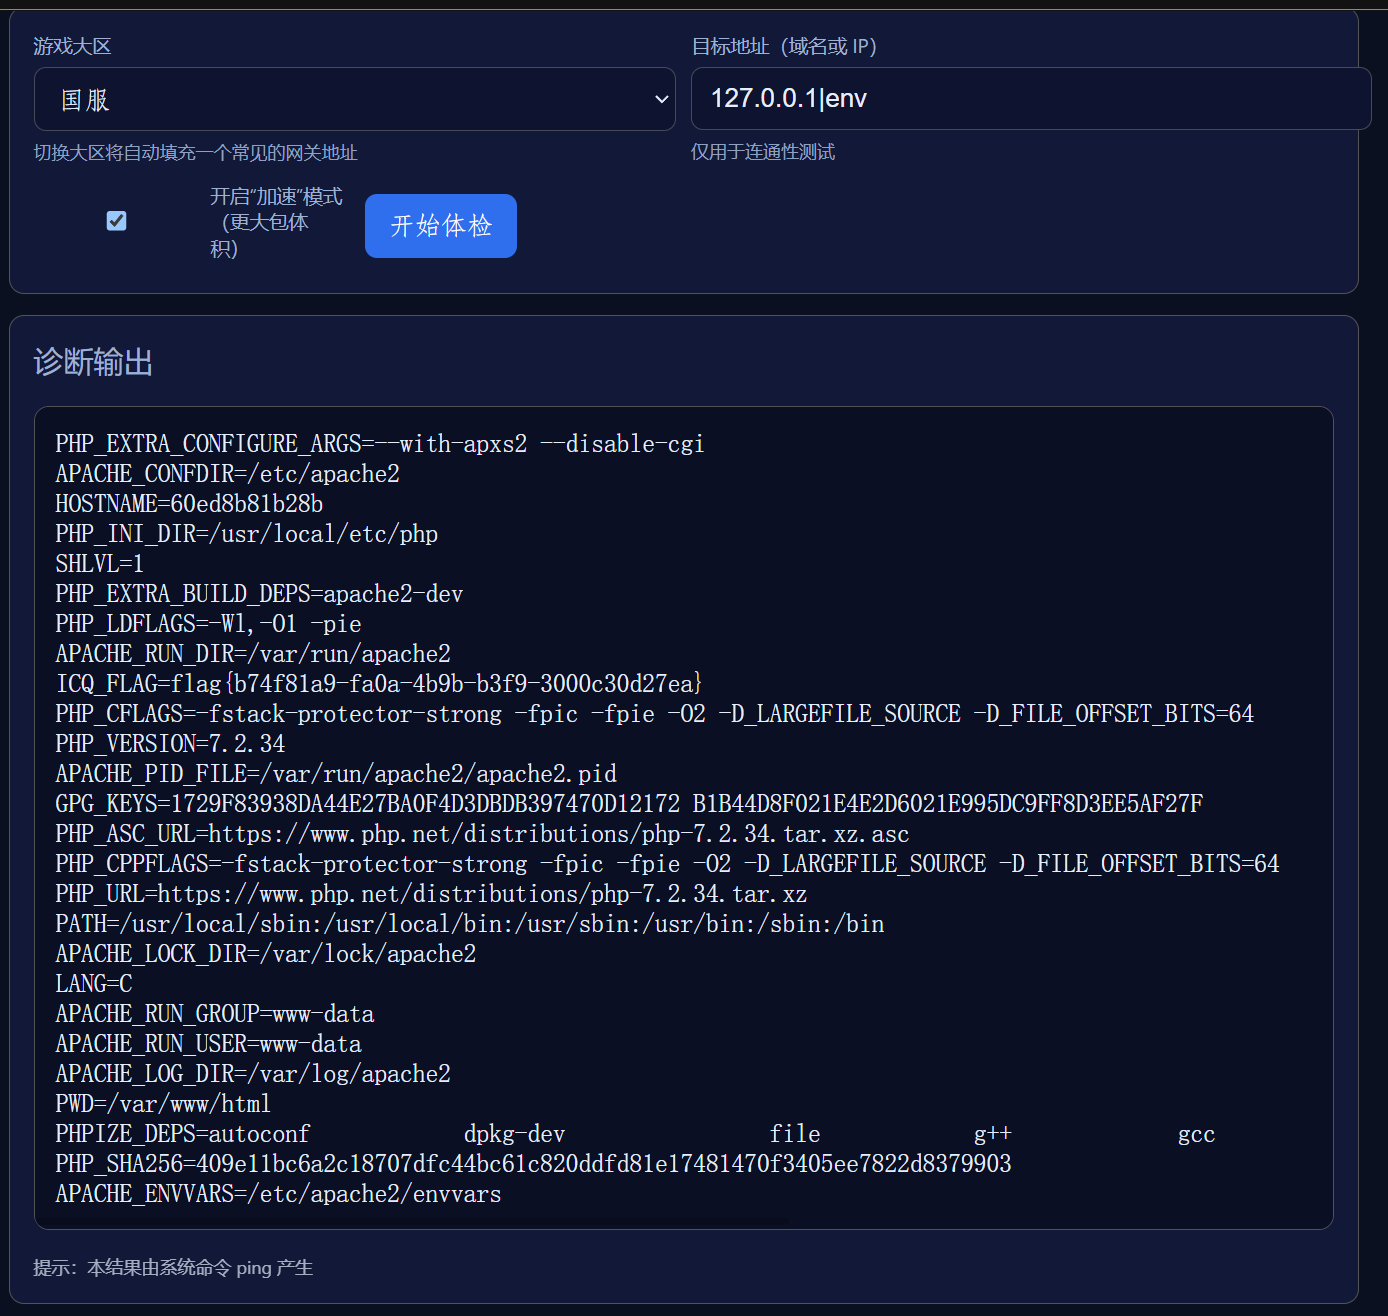
Task: Click the PHP_VERSION=7.2.34 output line
Action: (x=170, y=743)
